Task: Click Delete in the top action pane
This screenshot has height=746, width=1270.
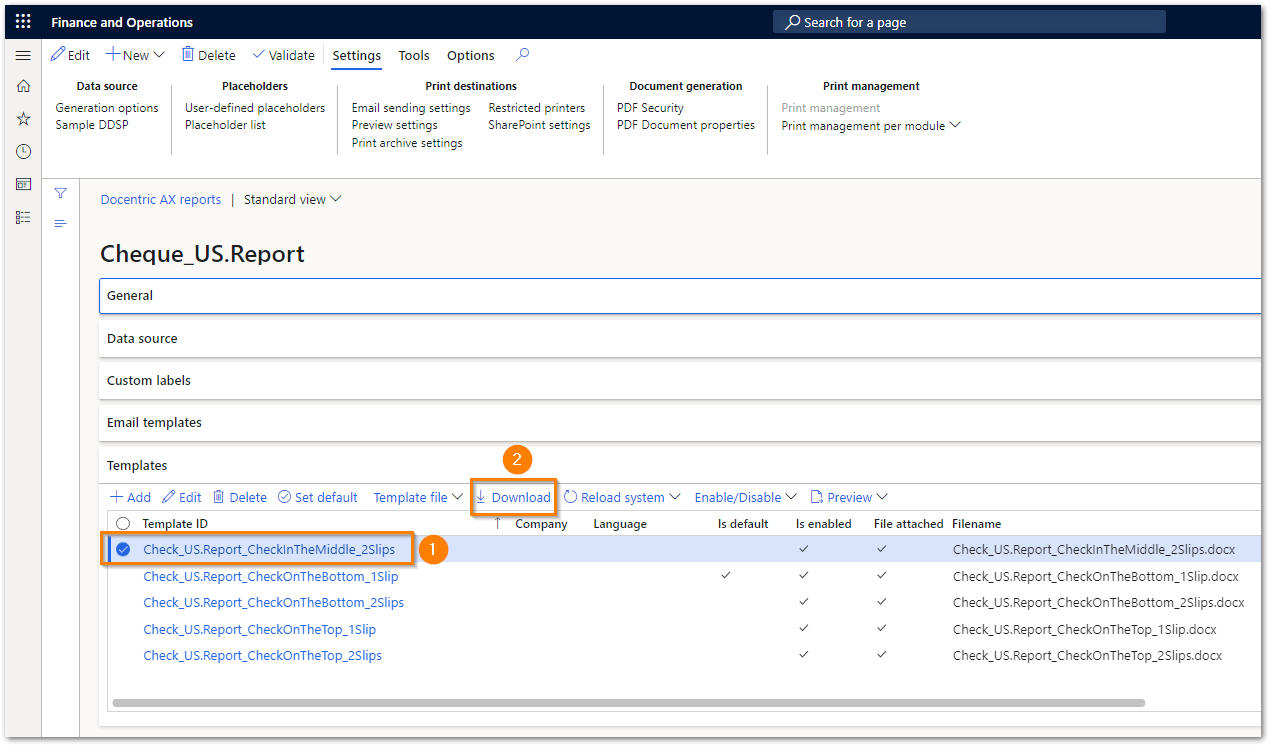Action: [x=208, y=55]
